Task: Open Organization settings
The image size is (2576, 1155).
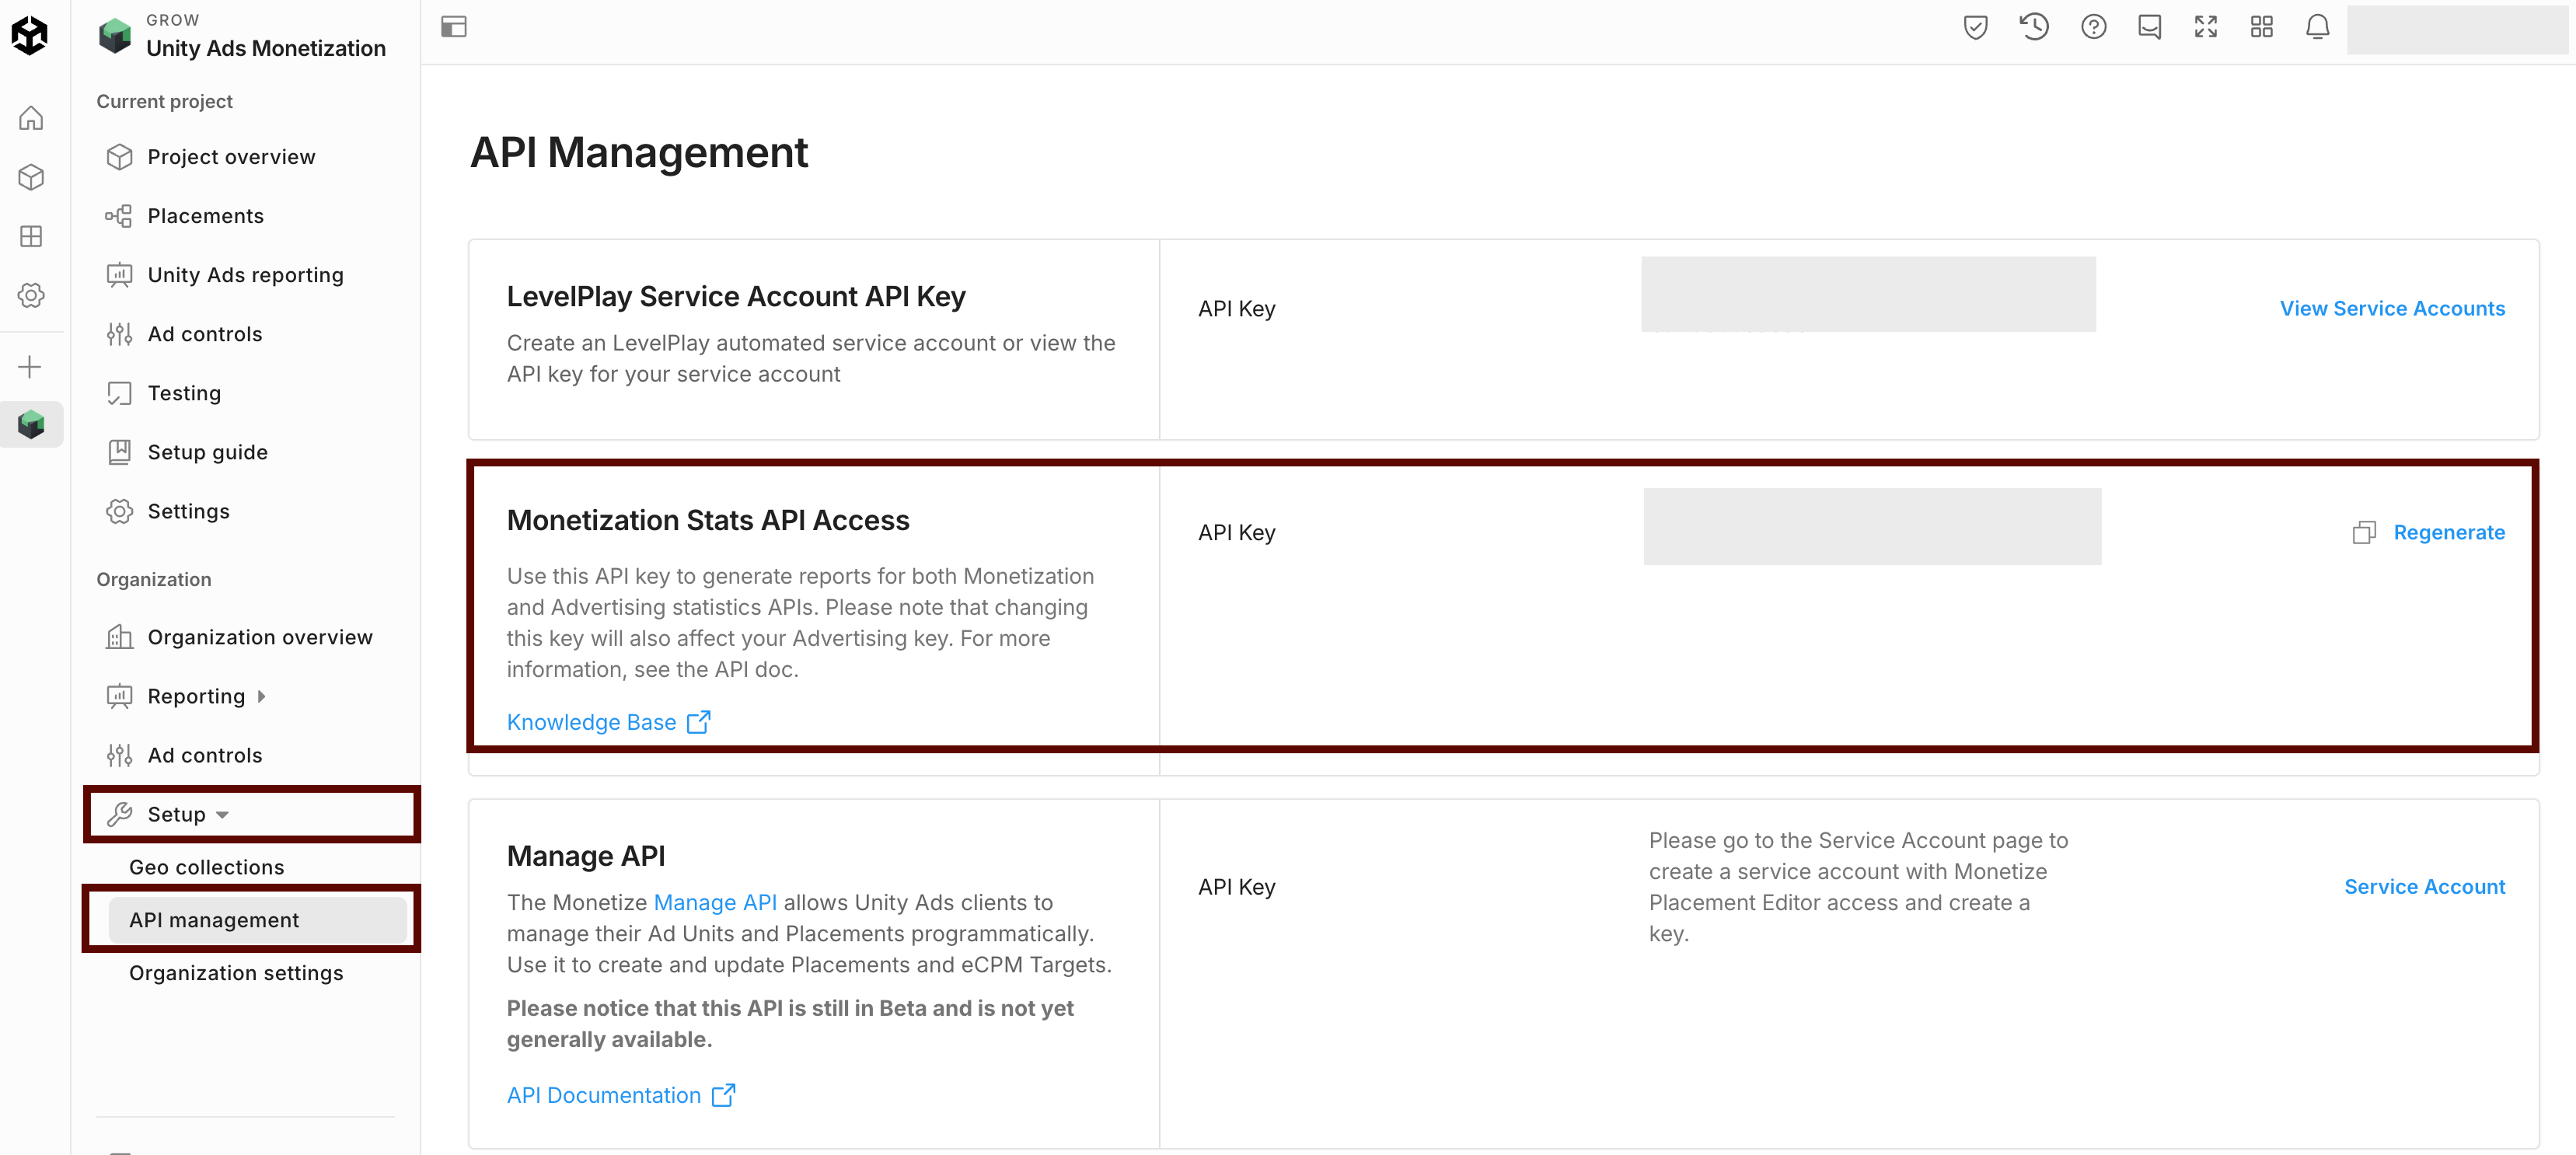Action: (x=236, y=972)
